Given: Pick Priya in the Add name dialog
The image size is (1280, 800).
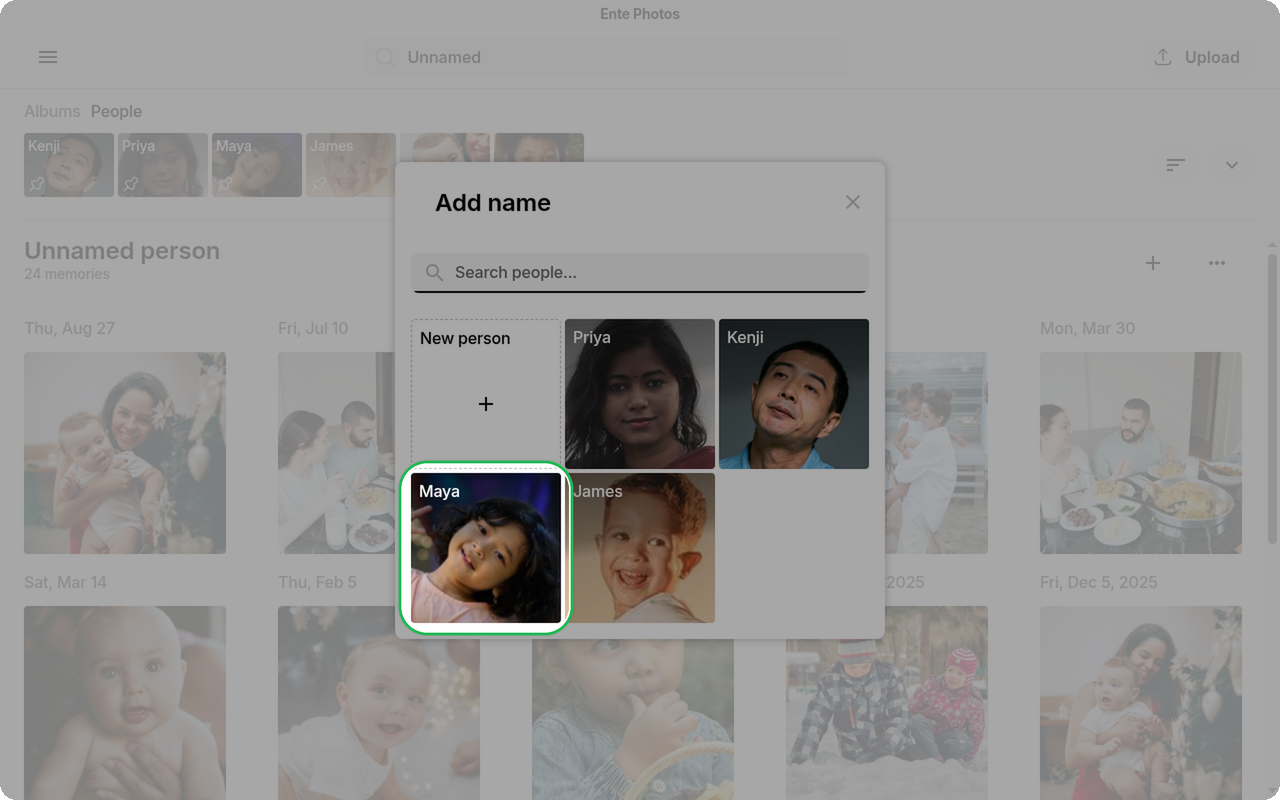Looking at the screenshot, I should coord(640,394).
